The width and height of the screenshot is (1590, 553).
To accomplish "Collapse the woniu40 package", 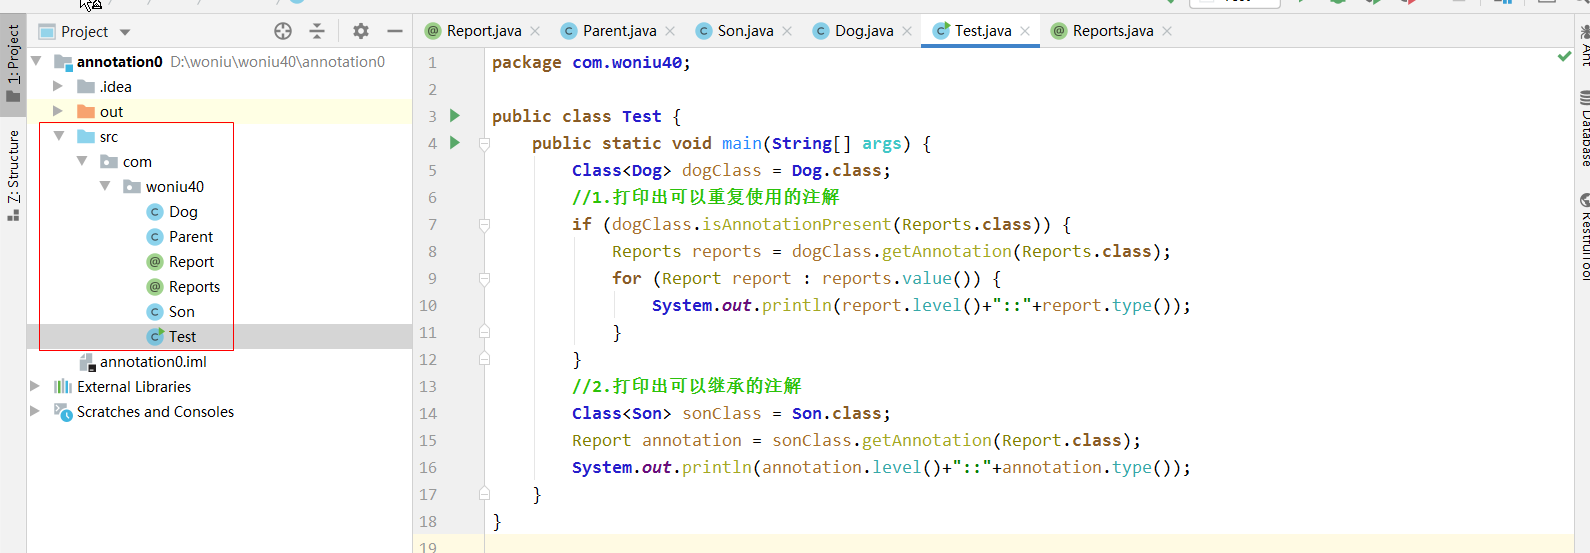I will point(105,186).
